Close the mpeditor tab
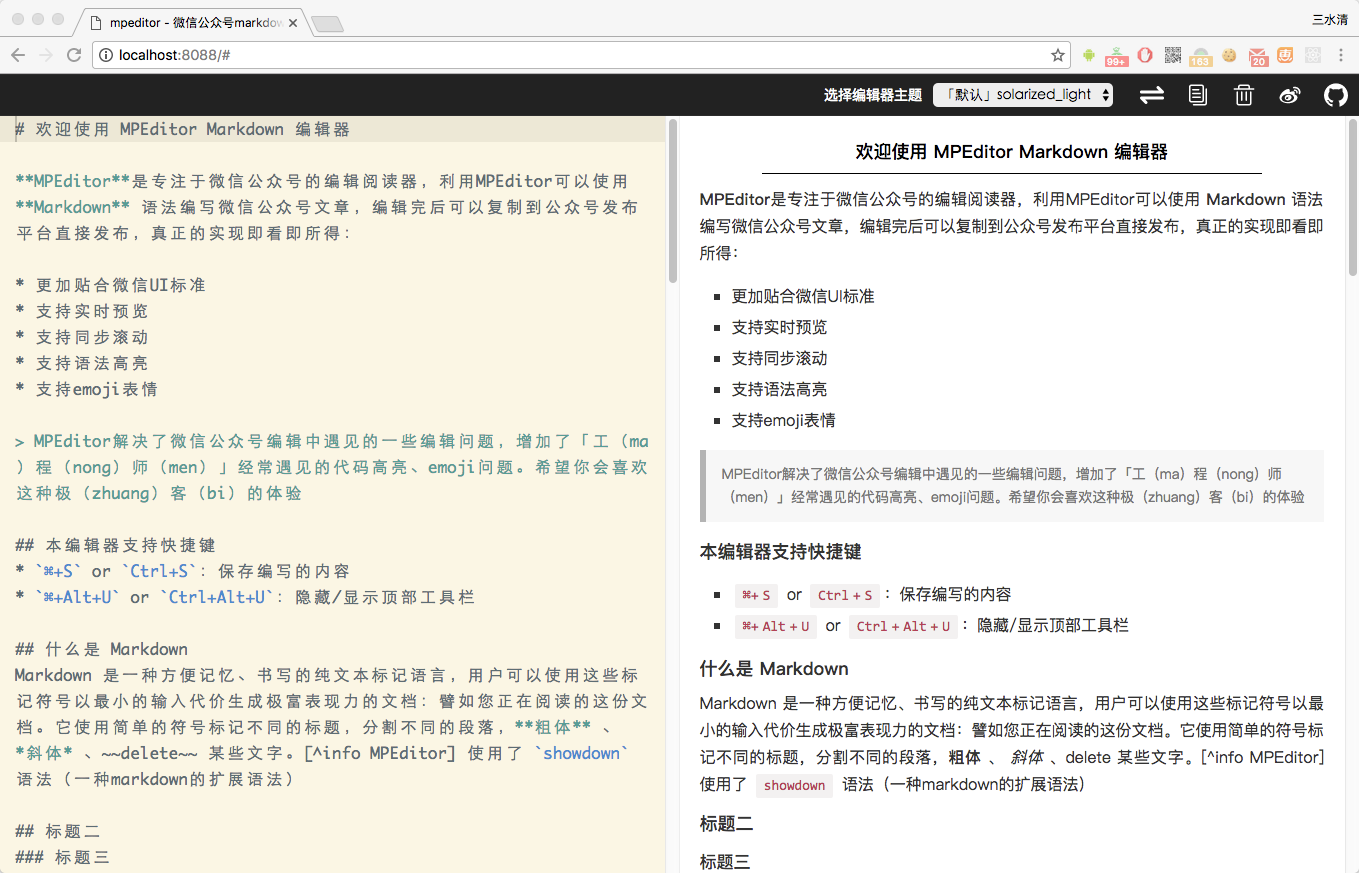 point(293,22)
